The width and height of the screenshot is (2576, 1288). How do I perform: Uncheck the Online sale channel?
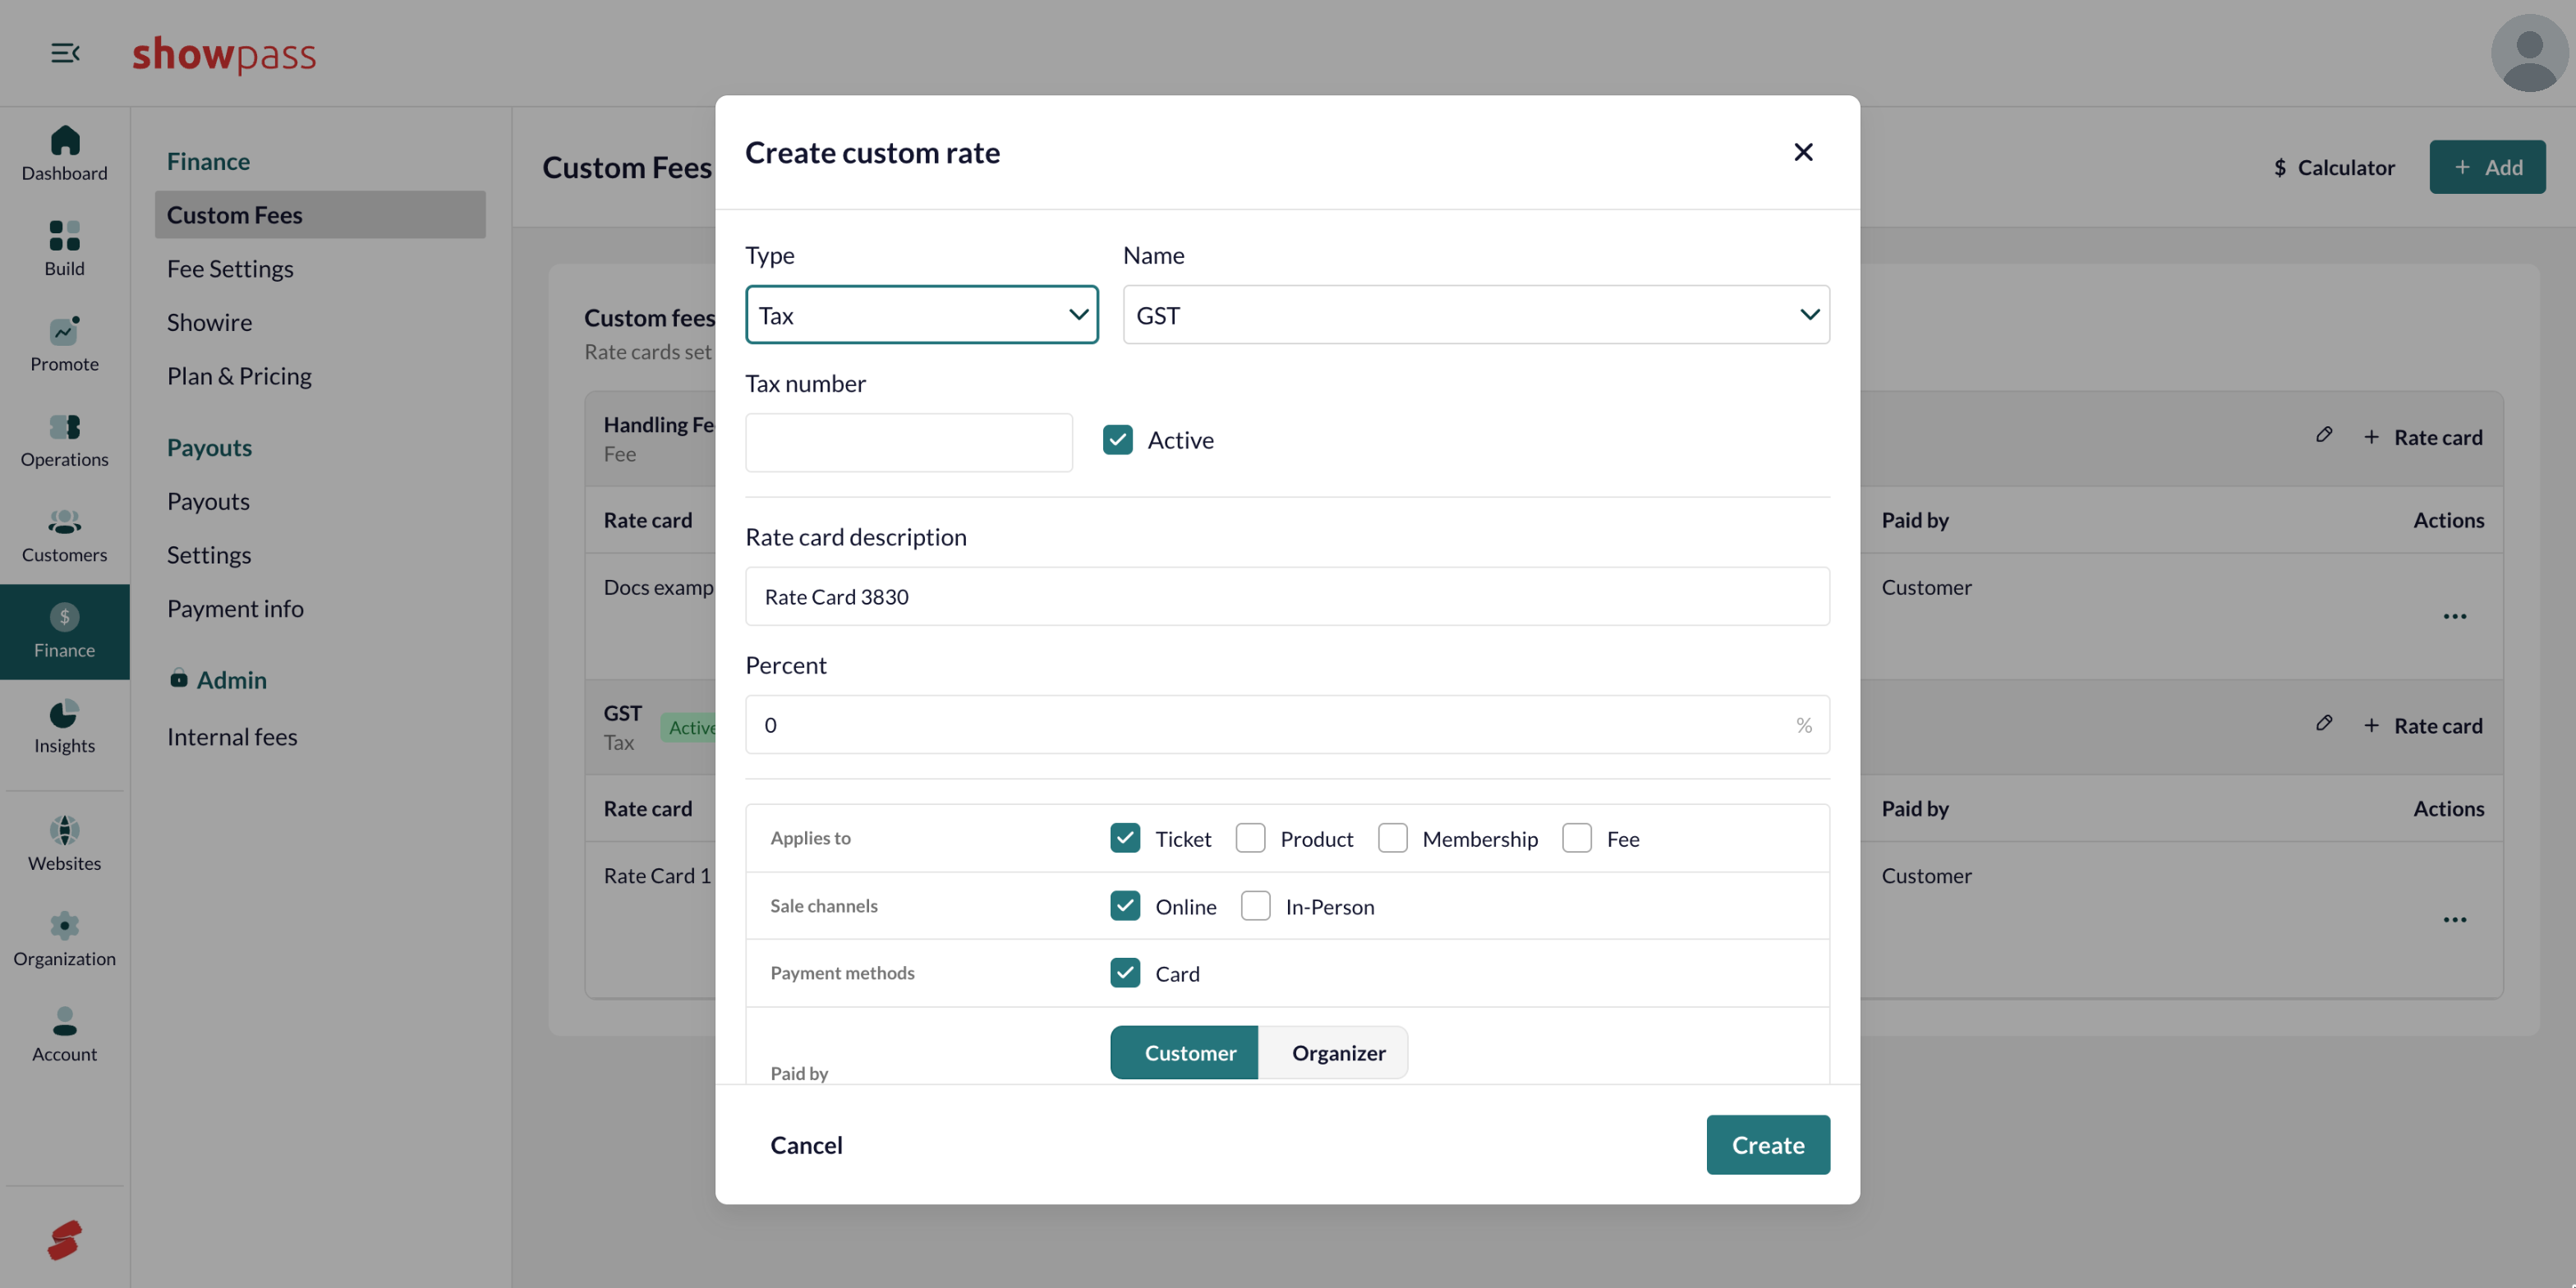tap(1125, 906)
